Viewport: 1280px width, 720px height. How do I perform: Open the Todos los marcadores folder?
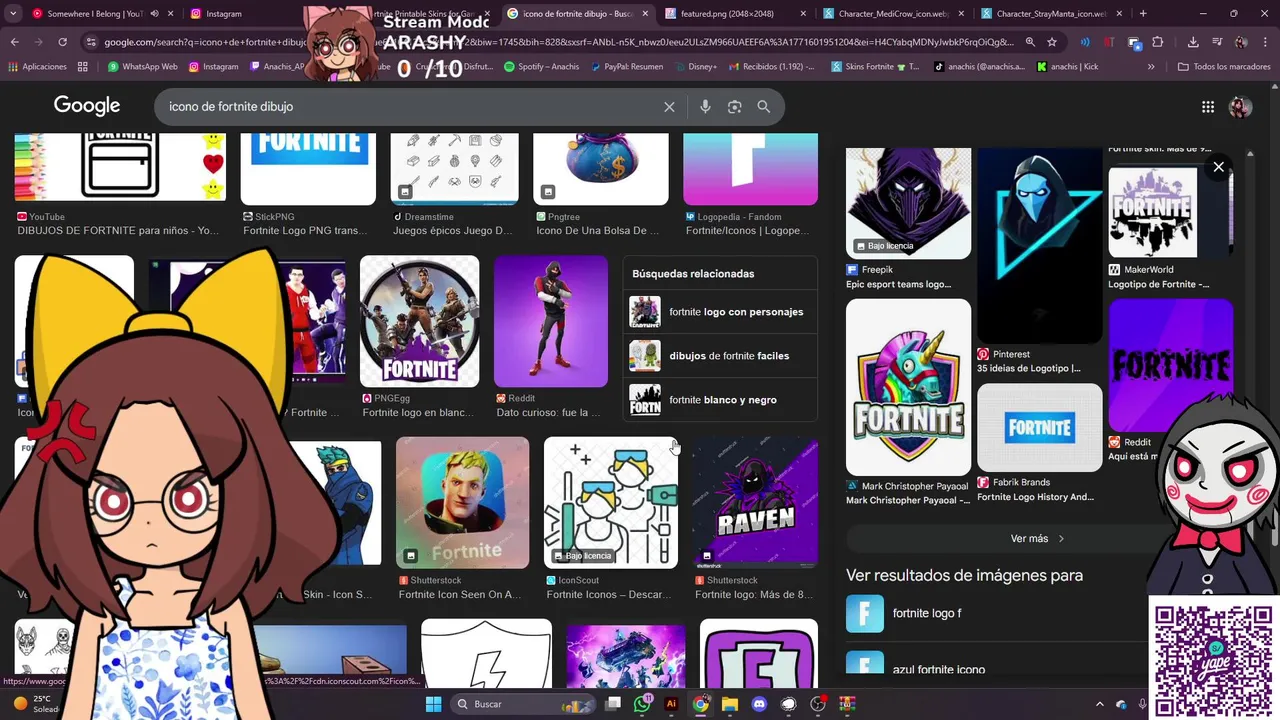[x=1224, y=66]
